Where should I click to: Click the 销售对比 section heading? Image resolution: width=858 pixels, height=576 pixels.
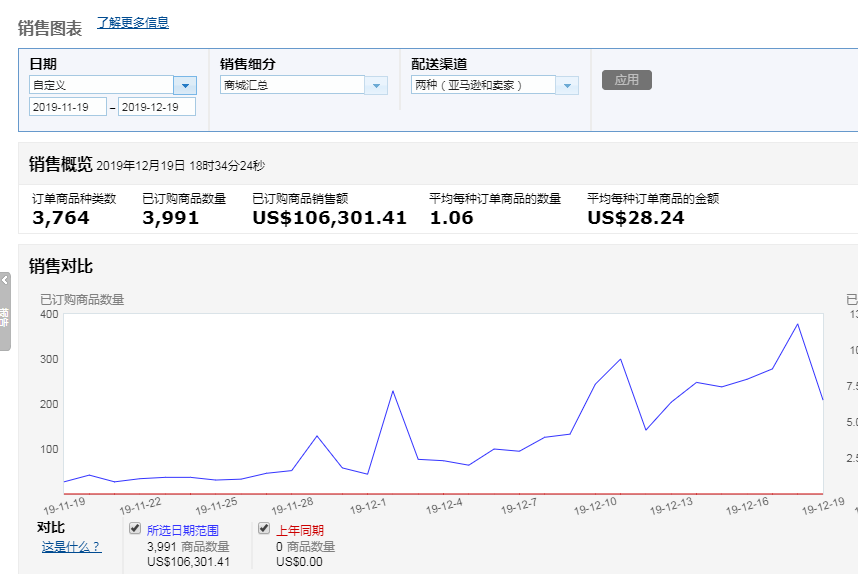pyautogui.click(x=61, y=266)
